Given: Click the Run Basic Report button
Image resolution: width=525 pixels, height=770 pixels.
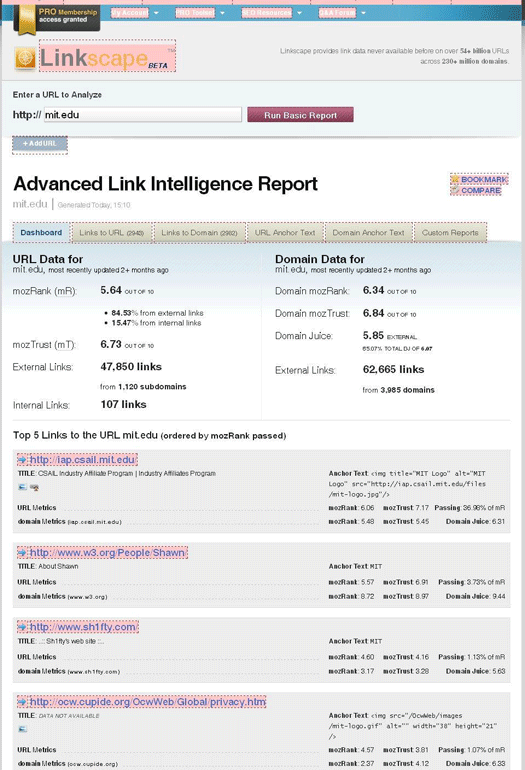Looking at the screenshot, I should (301, 115).
